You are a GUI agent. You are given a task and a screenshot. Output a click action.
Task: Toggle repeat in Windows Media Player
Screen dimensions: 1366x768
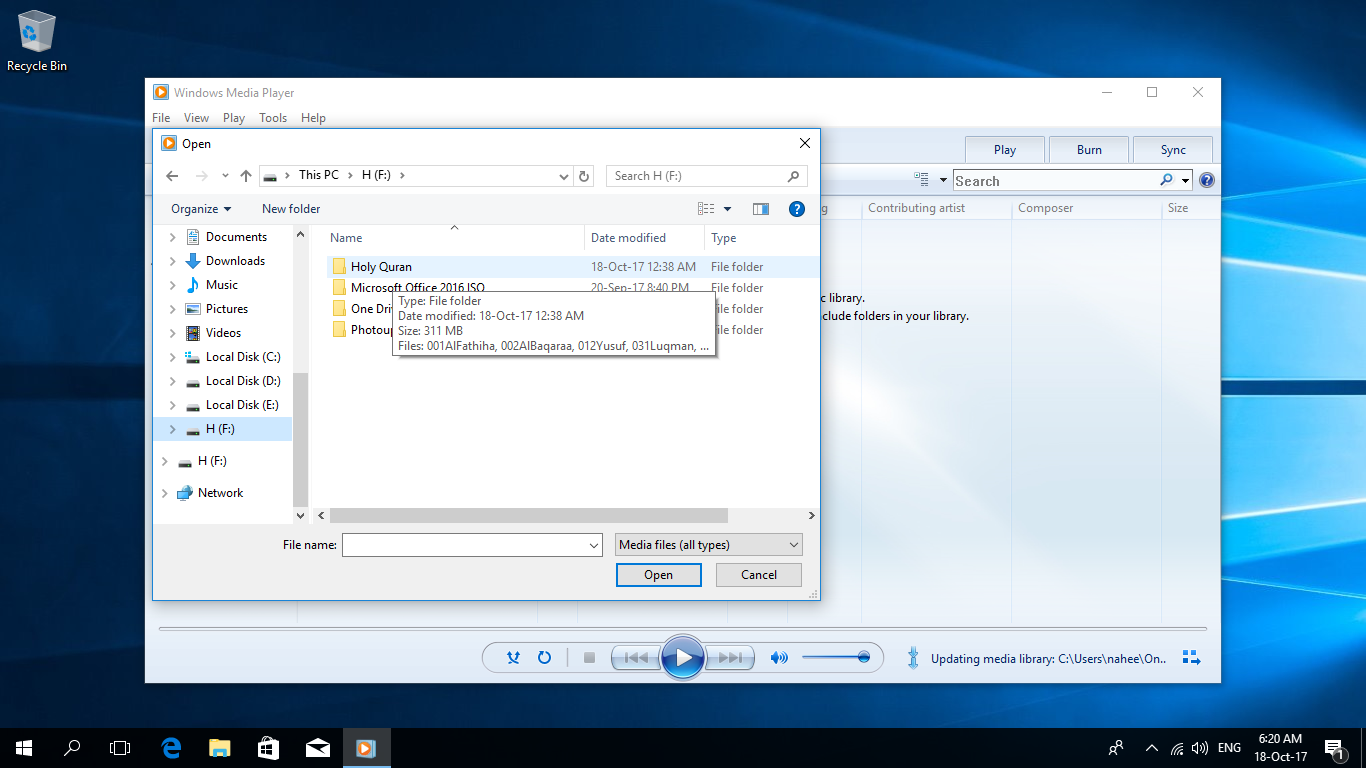click(544, 658)
